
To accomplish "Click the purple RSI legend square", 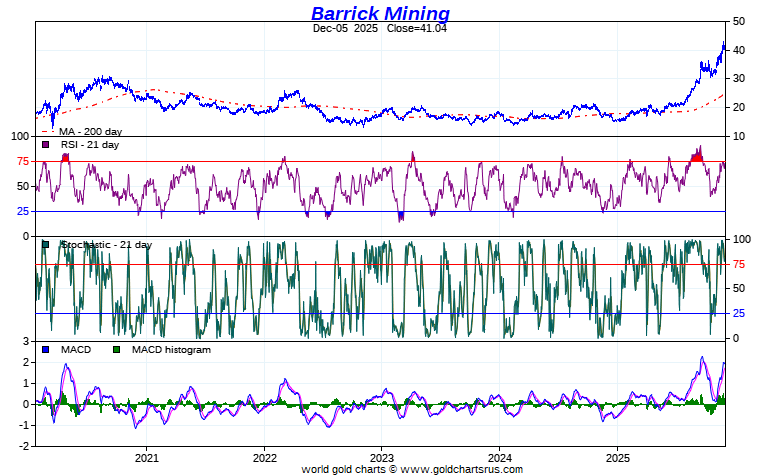I will tap(45, 145).
